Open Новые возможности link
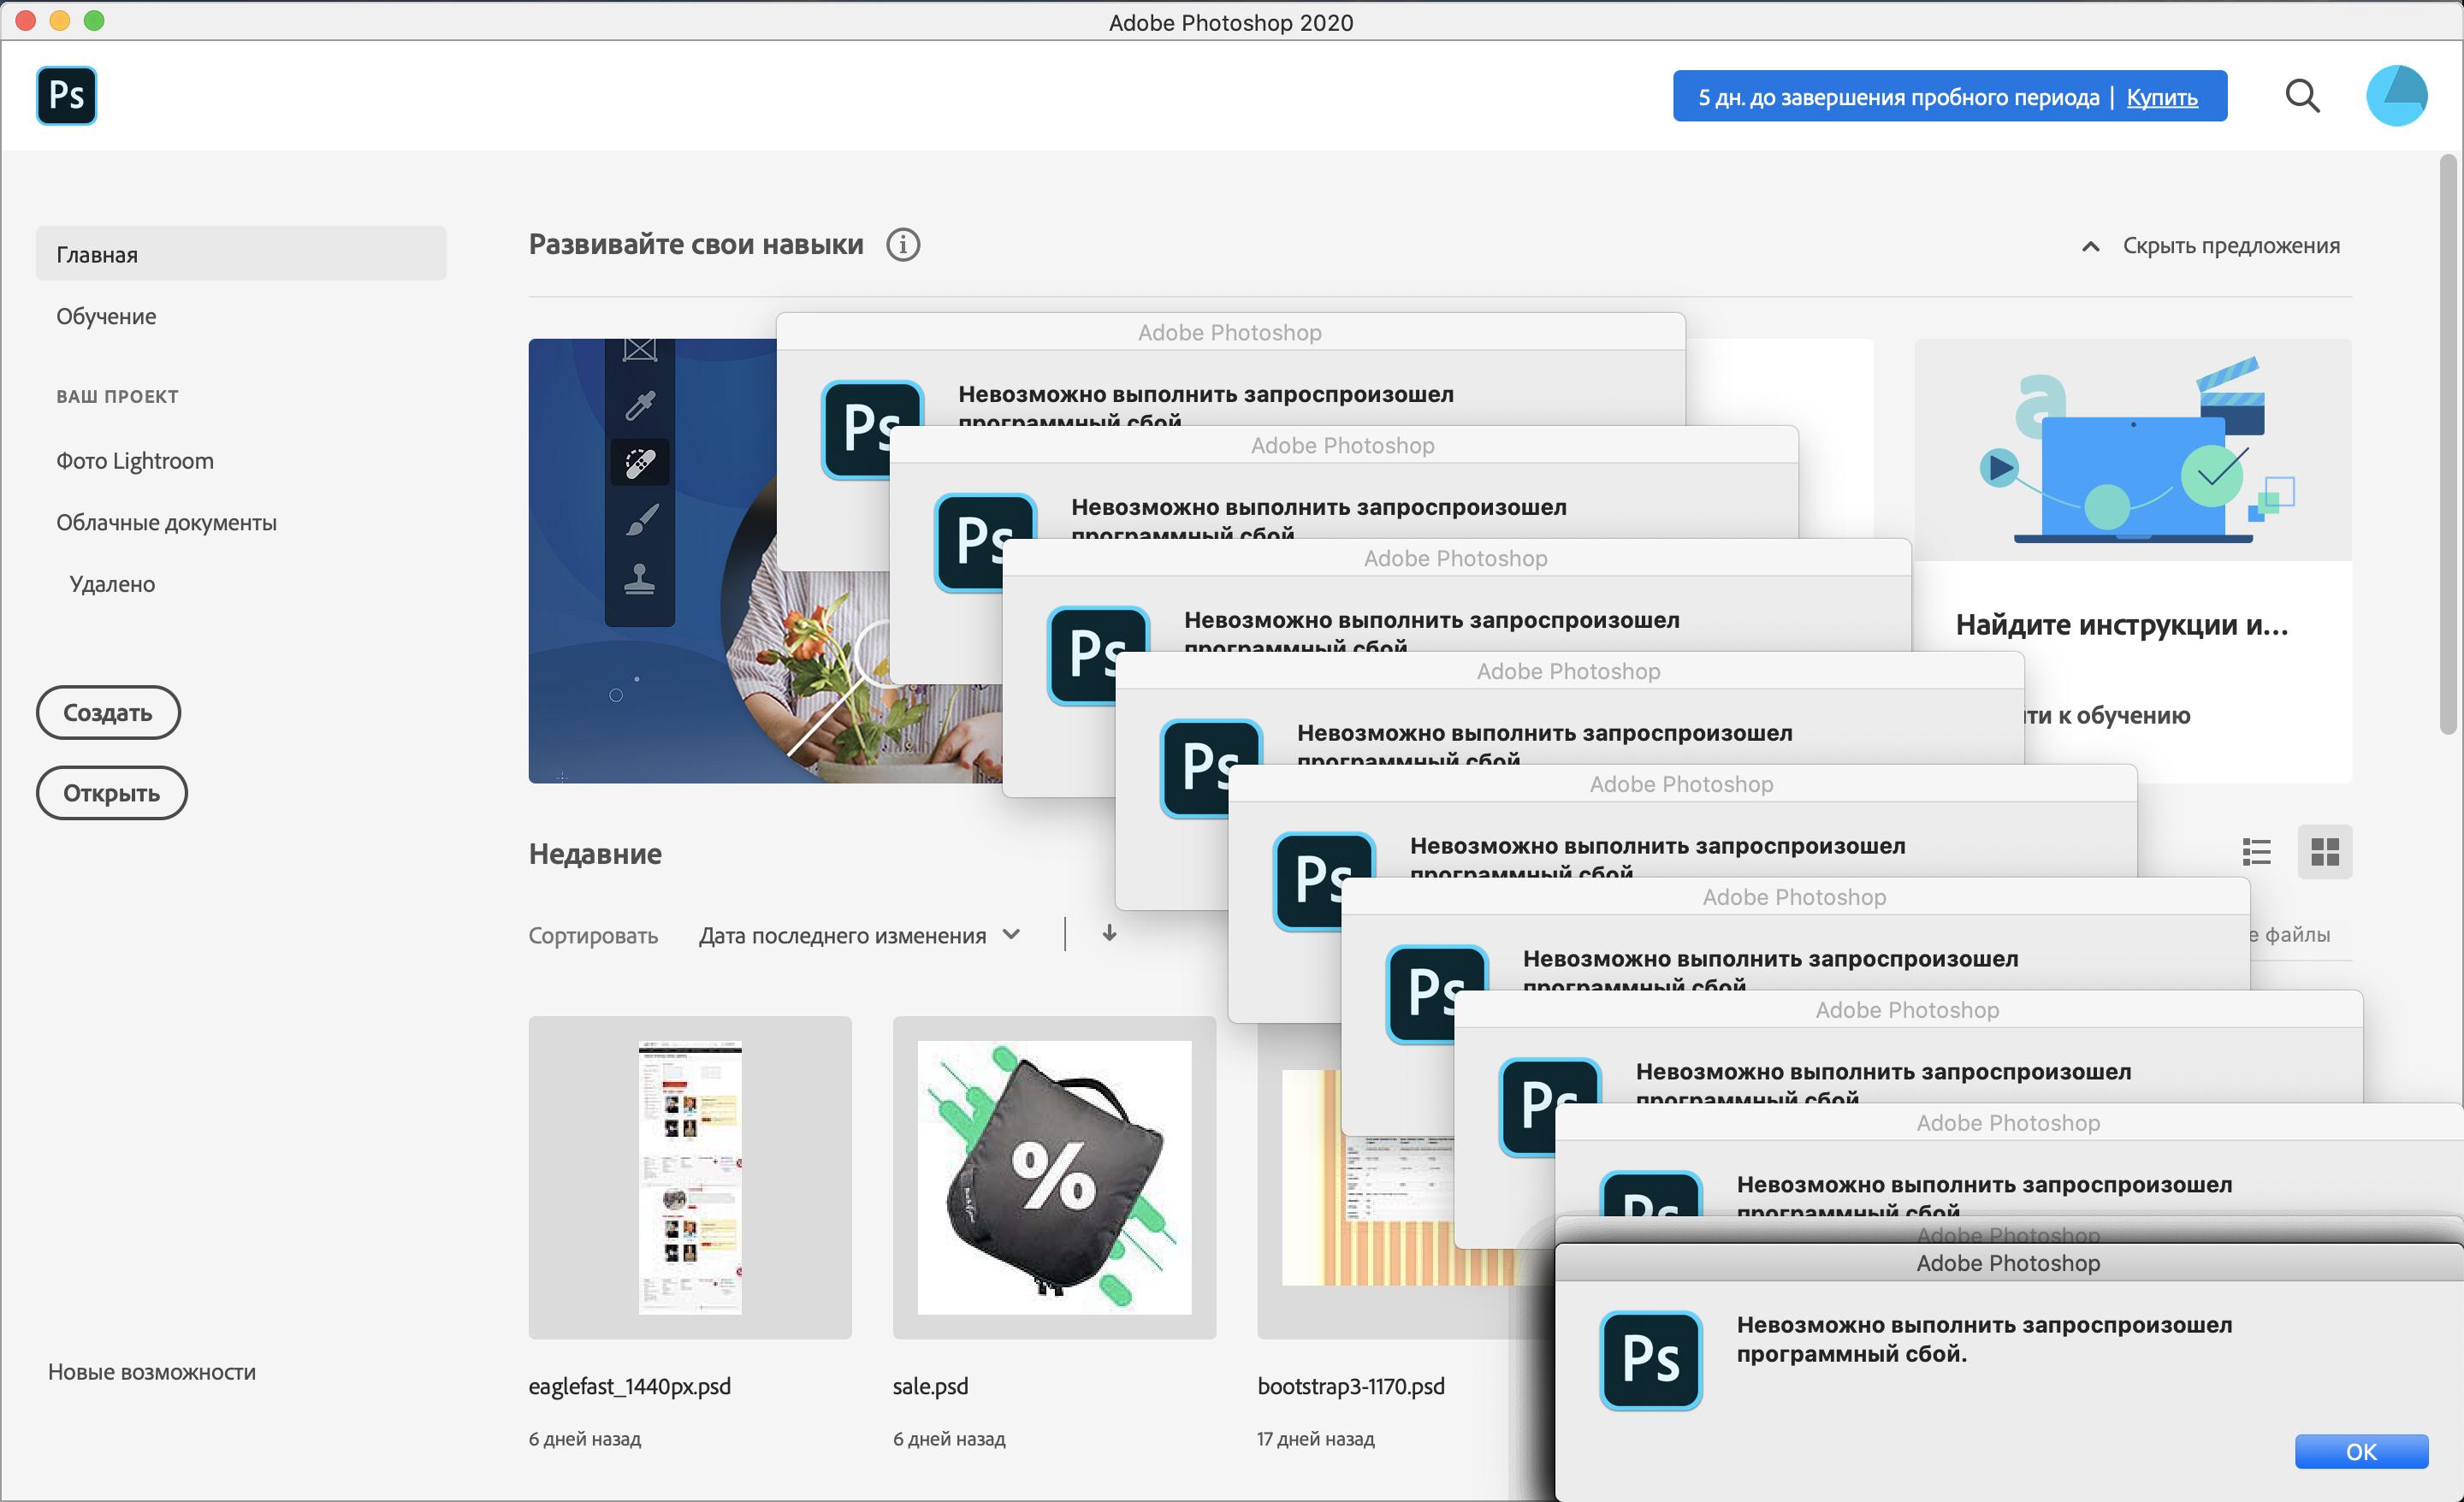 pyautogui.click(x=152, y=1371)
